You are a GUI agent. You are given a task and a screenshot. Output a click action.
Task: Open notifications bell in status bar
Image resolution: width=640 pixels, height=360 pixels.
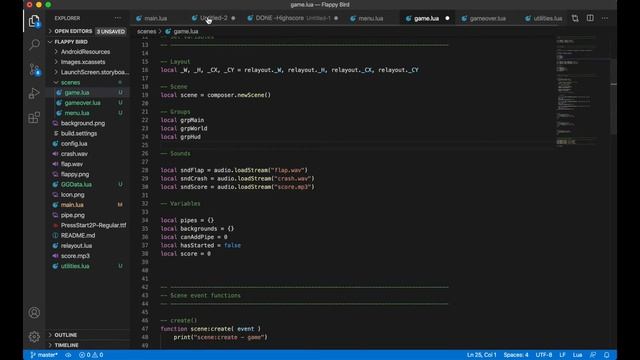tap(607, 355)
